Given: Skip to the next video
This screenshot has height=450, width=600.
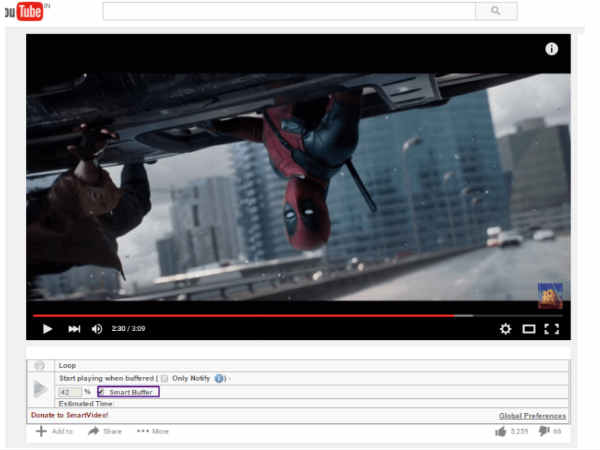Looking at the screenshot, I should [x=74, y=329].
